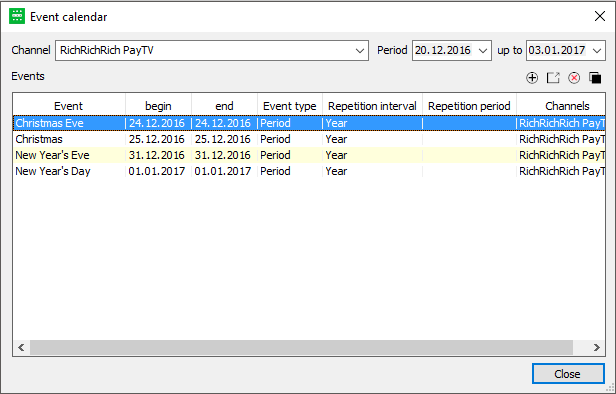The height and width of the screenshot is (394, 616).
Task: Sort by the end column header
Action: click(x=224, y=106)
